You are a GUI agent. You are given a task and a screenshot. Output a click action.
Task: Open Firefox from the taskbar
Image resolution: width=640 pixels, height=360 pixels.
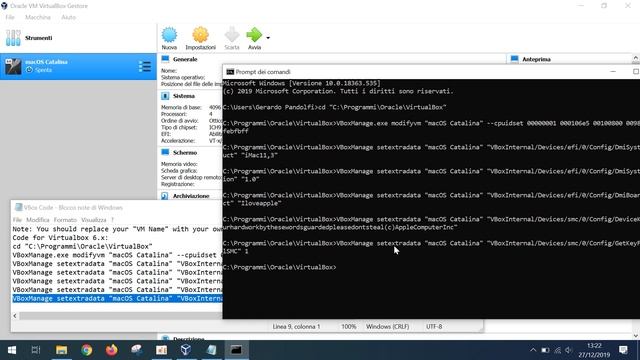point(111,350)
